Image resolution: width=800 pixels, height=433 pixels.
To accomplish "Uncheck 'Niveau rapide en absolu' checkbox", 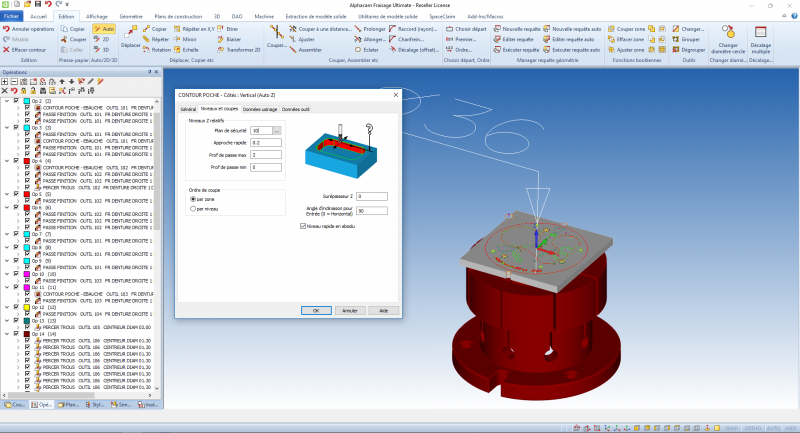I will (x=303, y=226).
